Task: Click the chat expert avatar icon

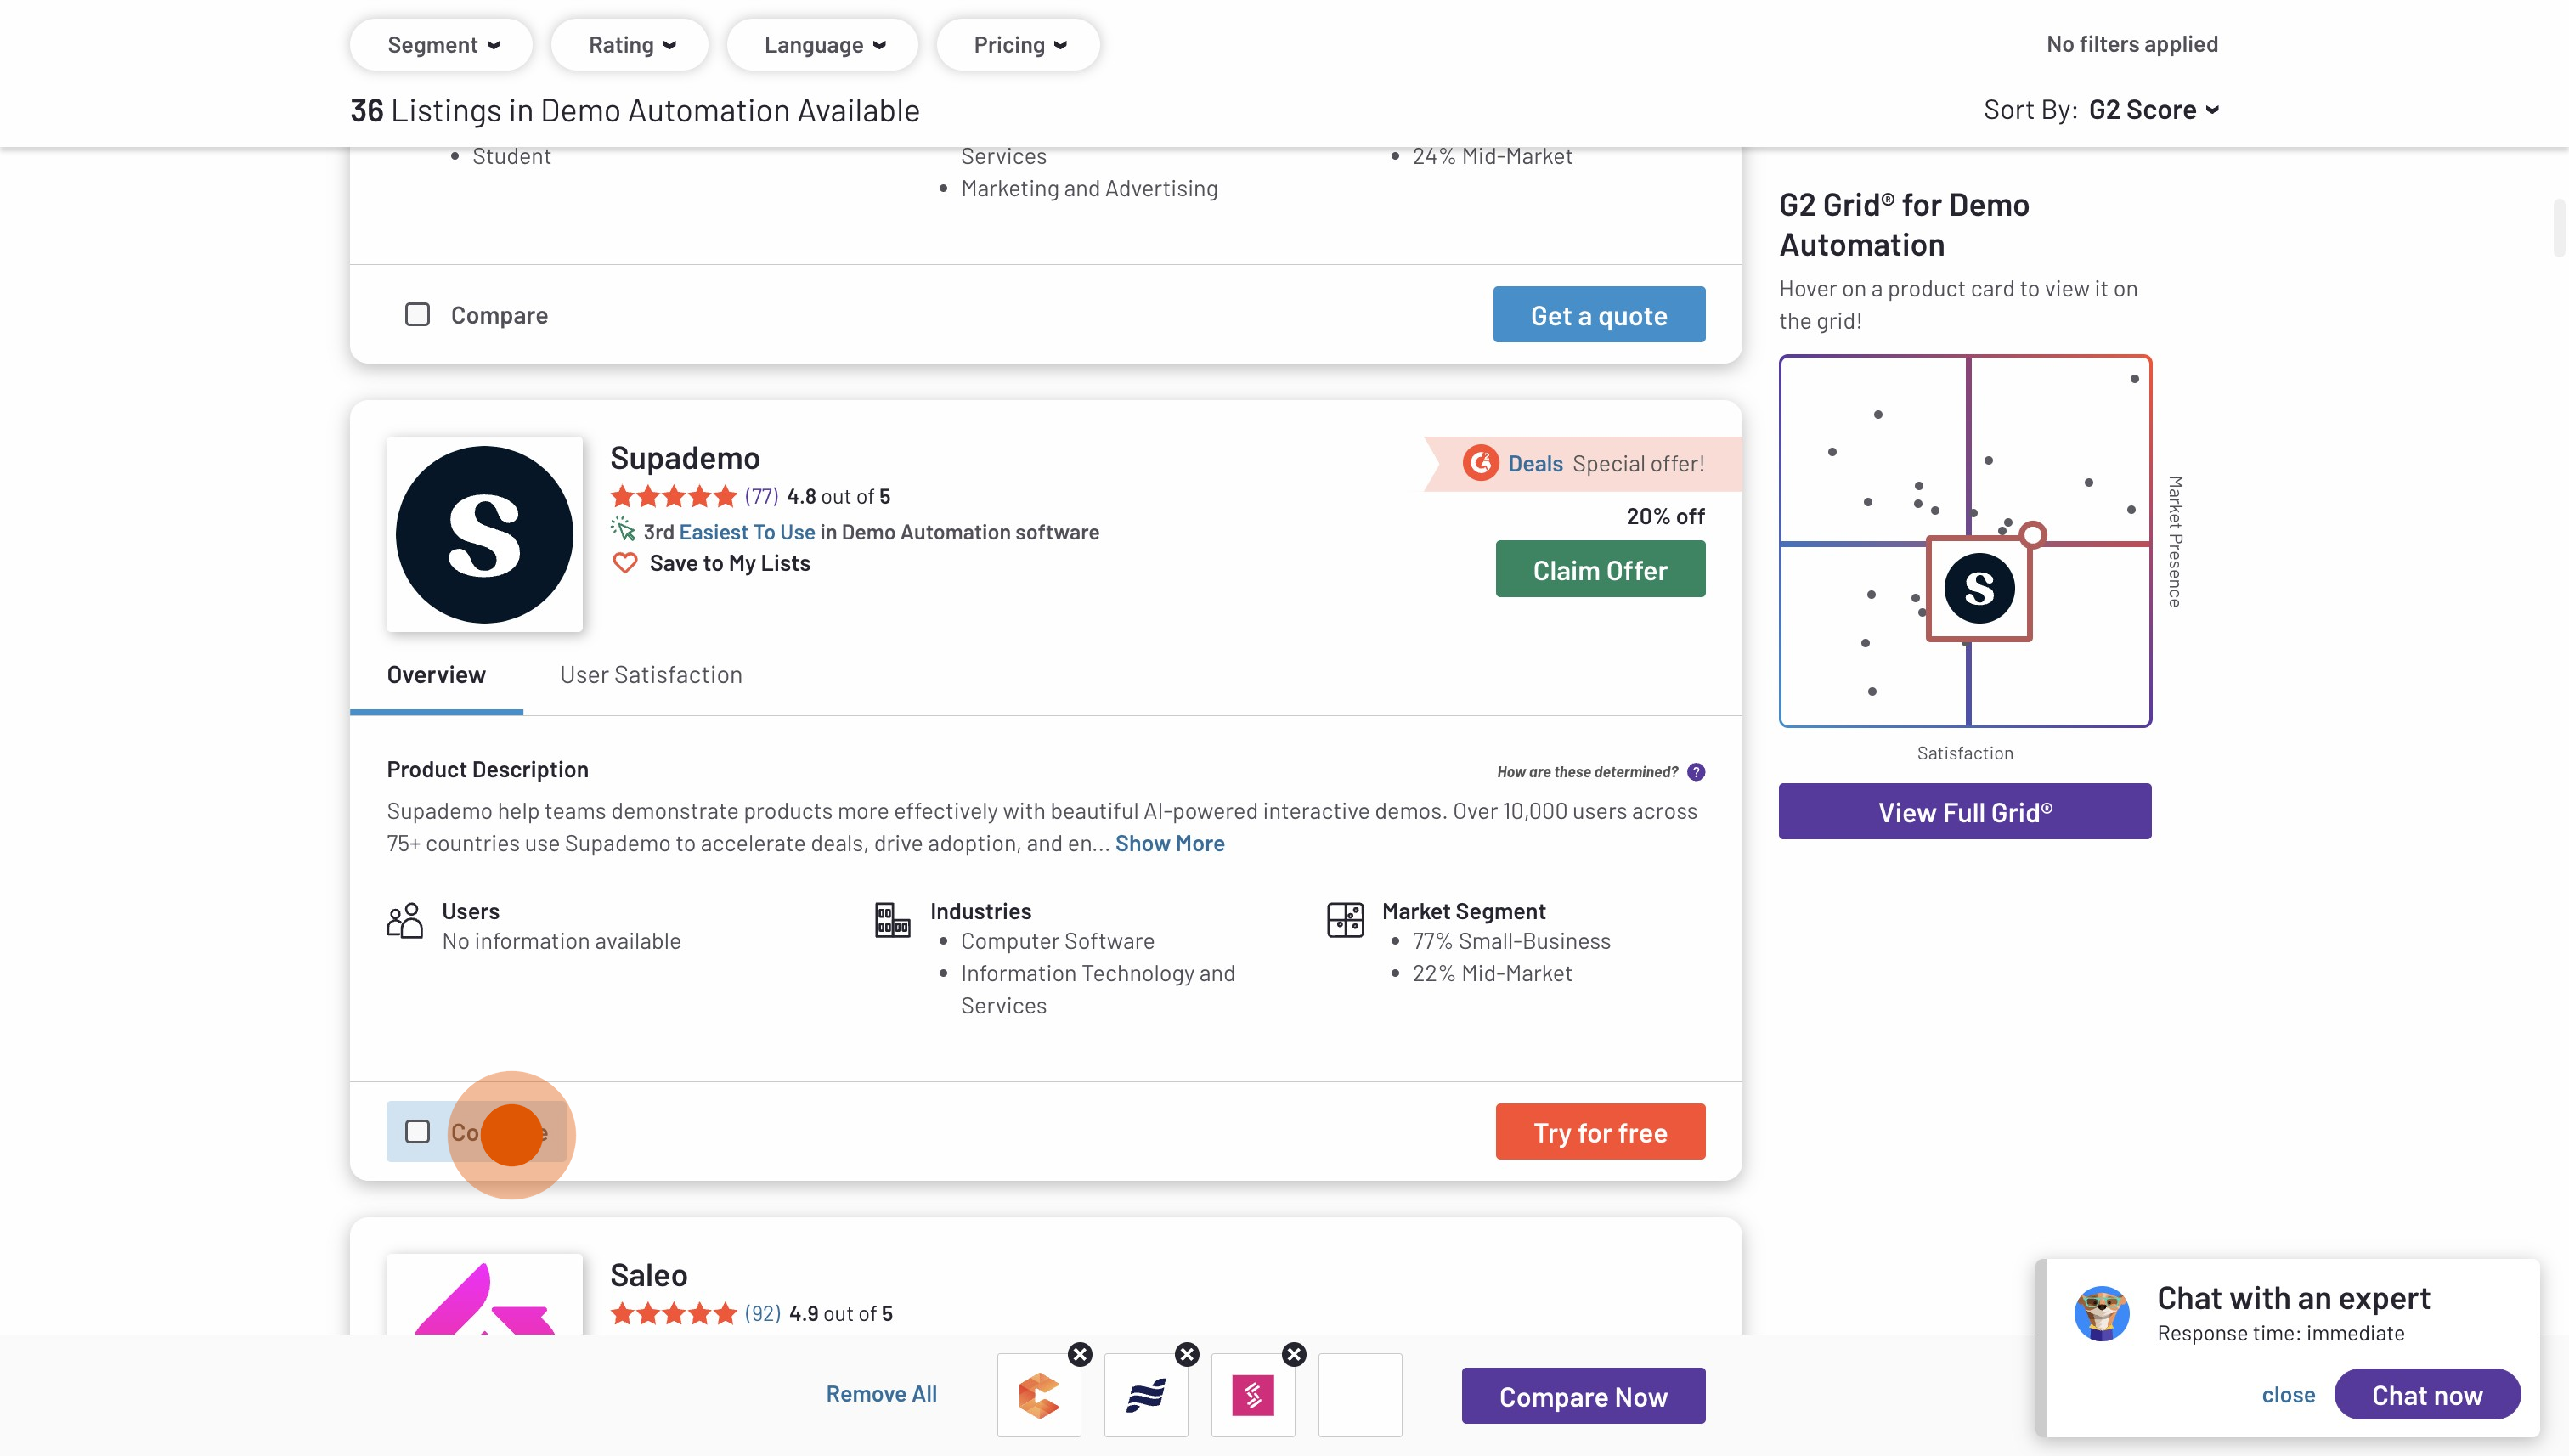Action: (2102, 1314)
